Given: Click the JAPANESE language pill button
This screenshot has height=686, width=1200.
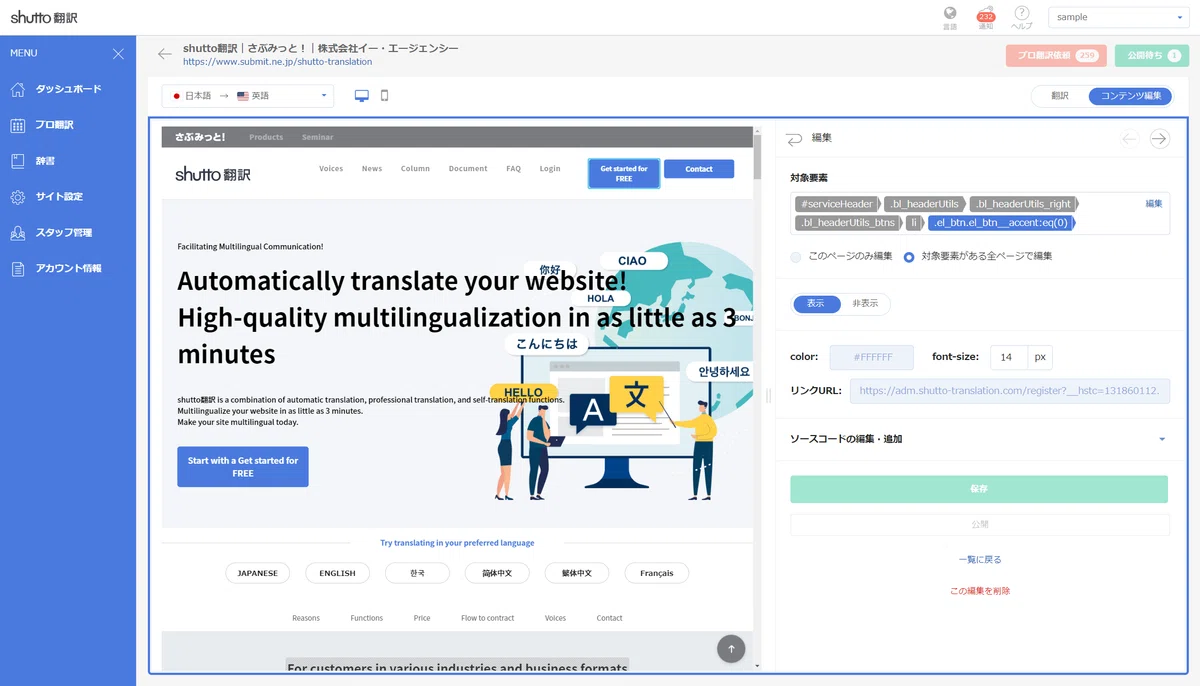Looking at the screenshot, I should (x=258, y=573).
